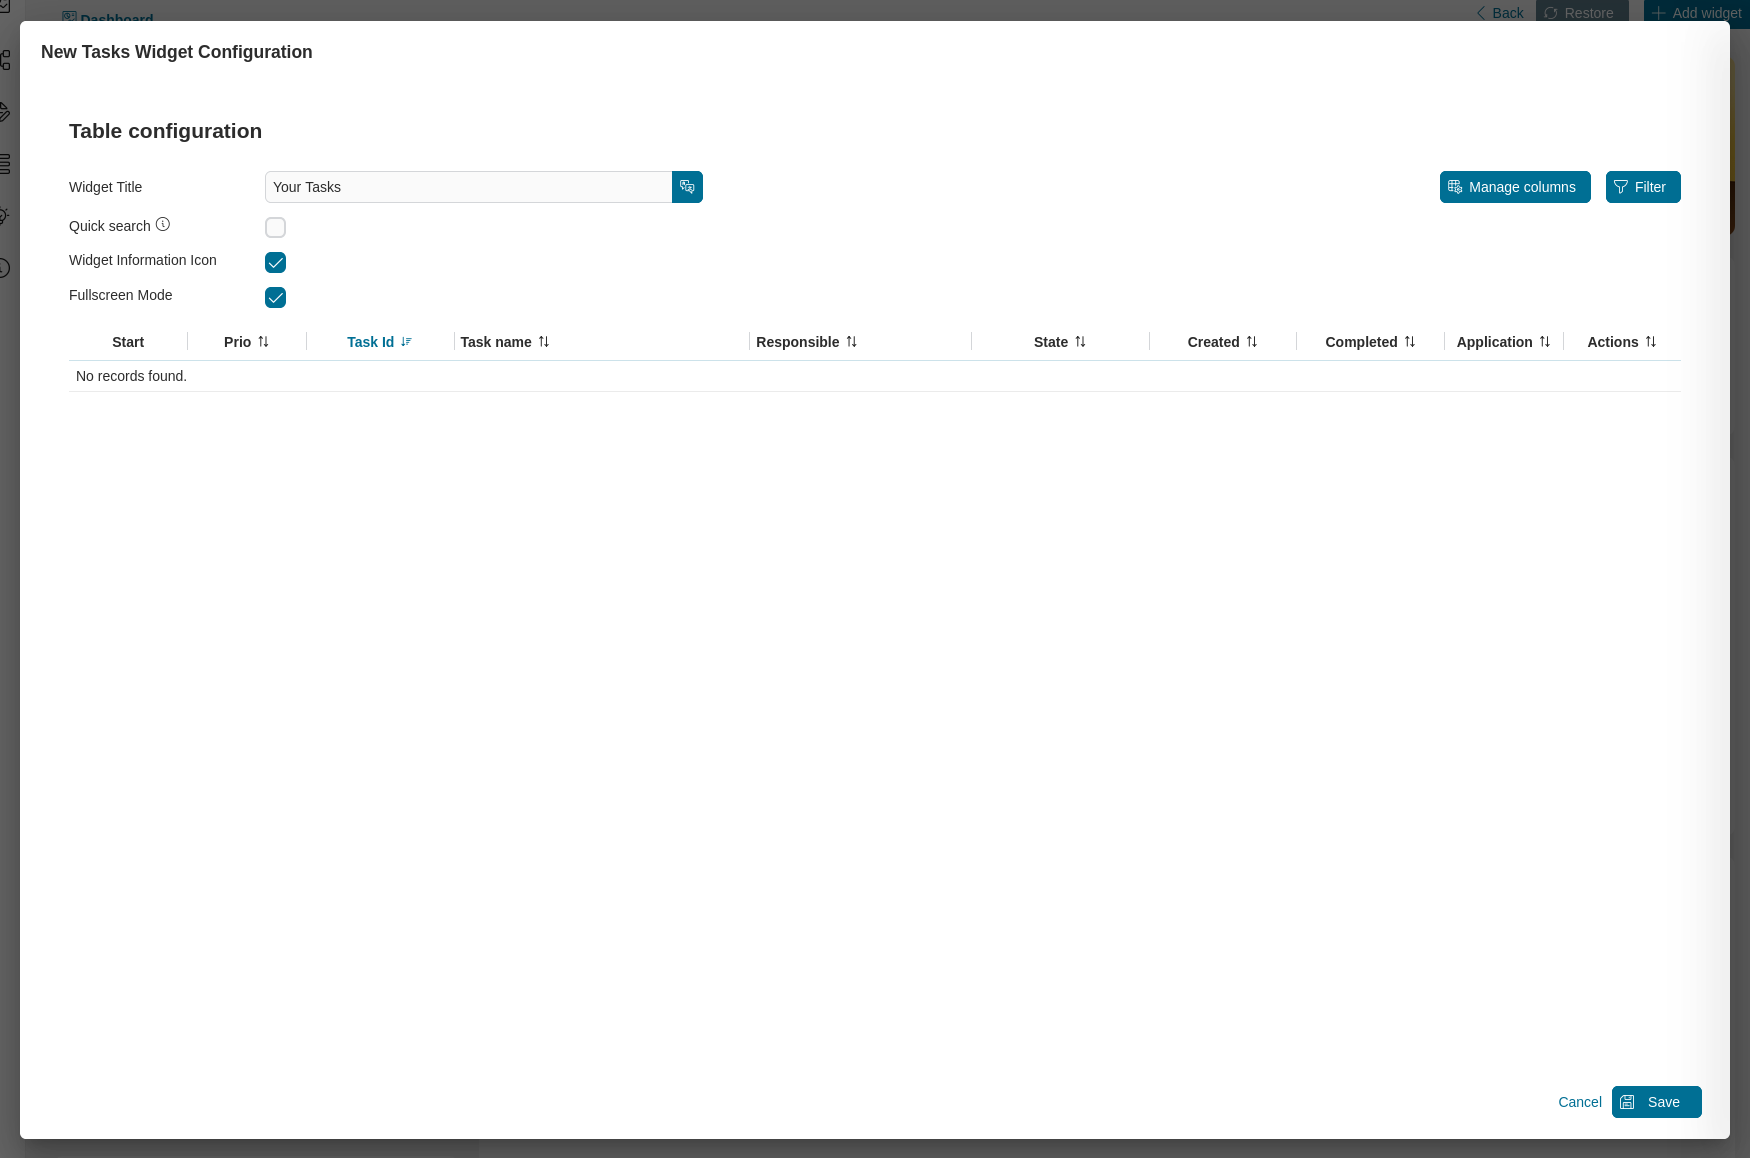
Task: Click the Cancel link
Action: point(1579,1102)
